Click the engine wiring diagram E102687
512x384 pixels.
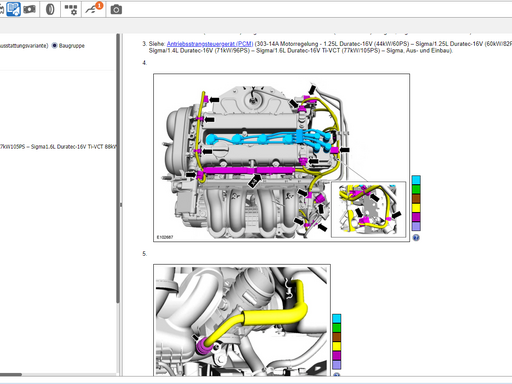pyautogui.click(x=281, y=158)
